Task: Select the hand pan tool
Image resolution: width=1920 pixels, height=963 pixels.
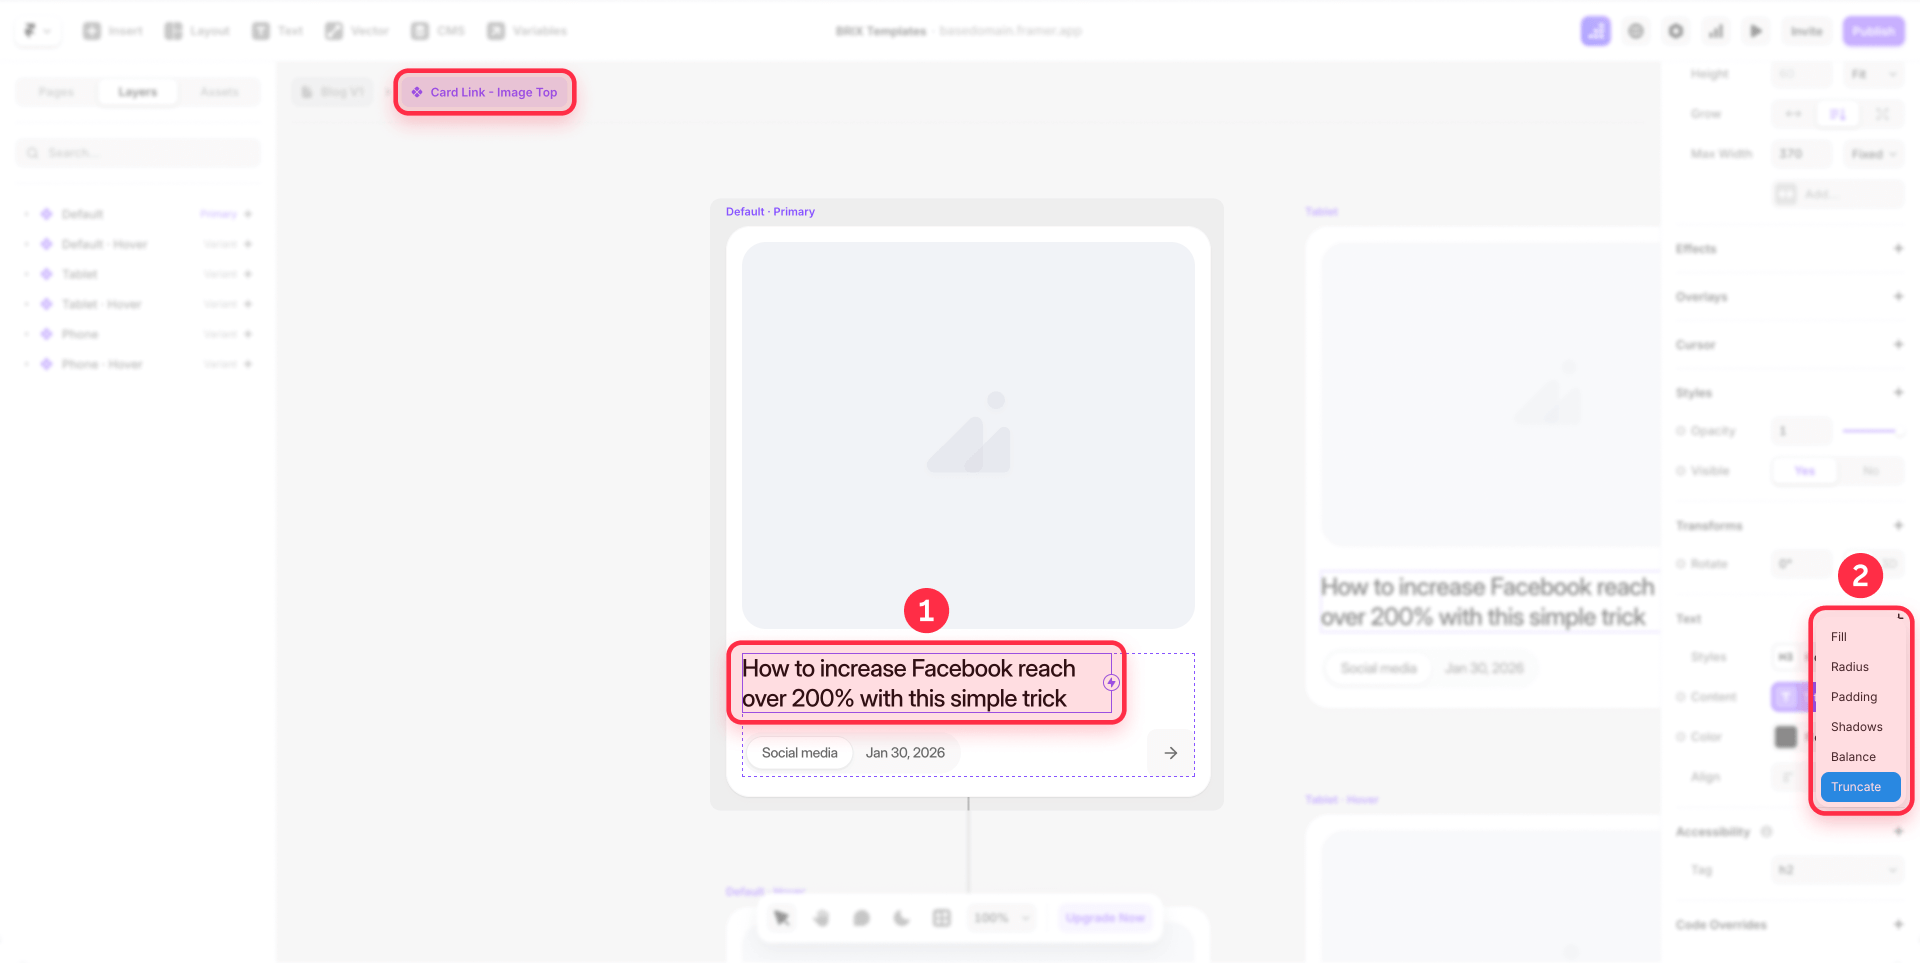Action: tap(821, 917)
